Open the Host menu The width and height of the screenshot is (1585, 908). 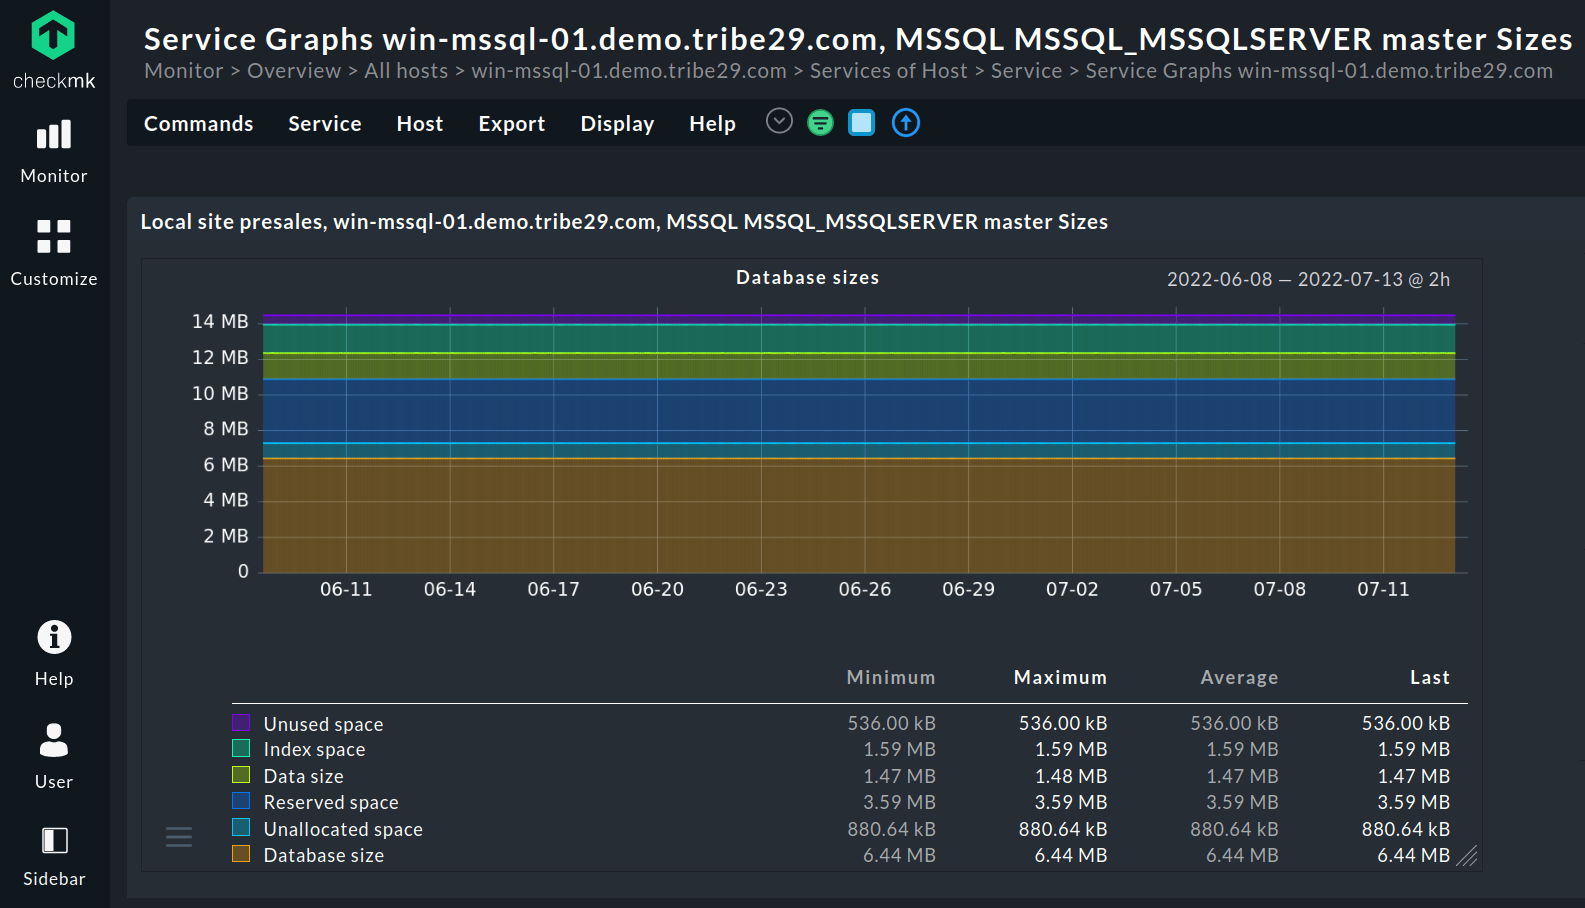coord(420,124)
